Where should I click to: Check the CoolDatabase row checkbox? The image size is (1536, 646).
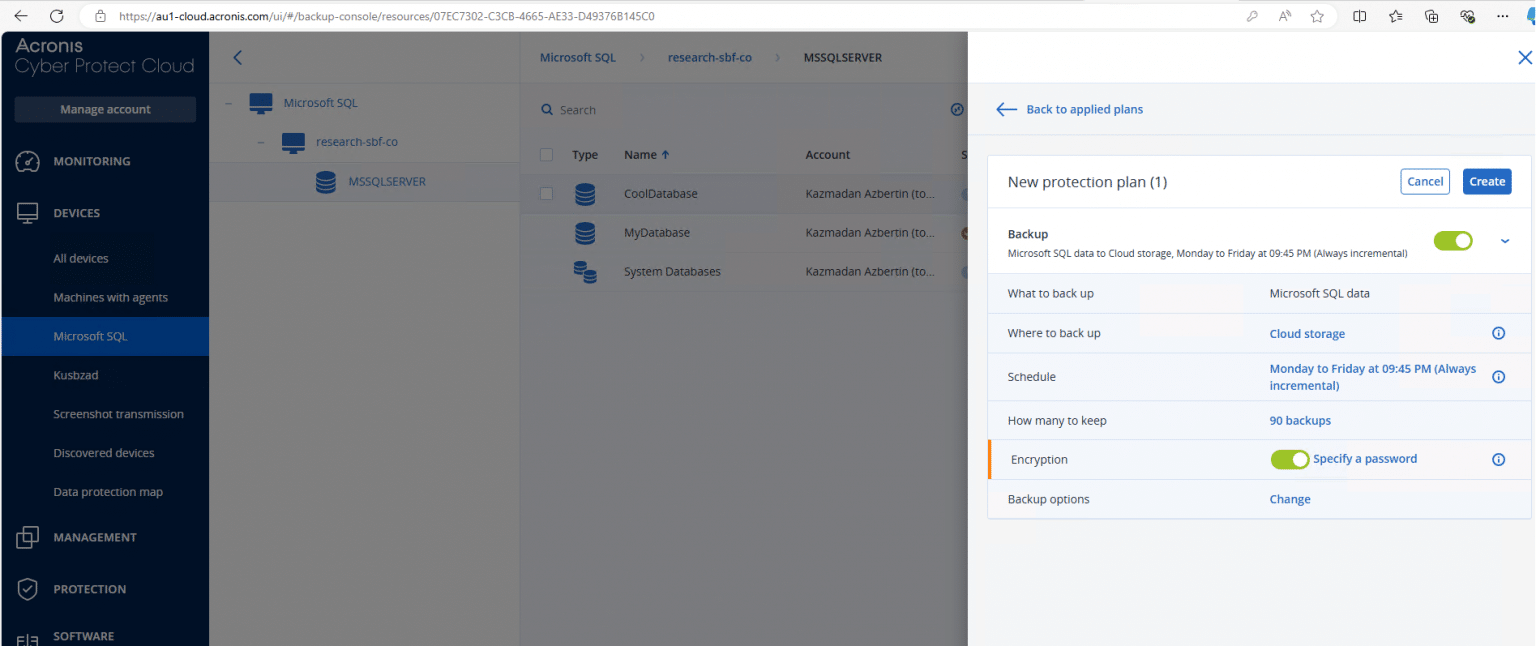(545, 193)
